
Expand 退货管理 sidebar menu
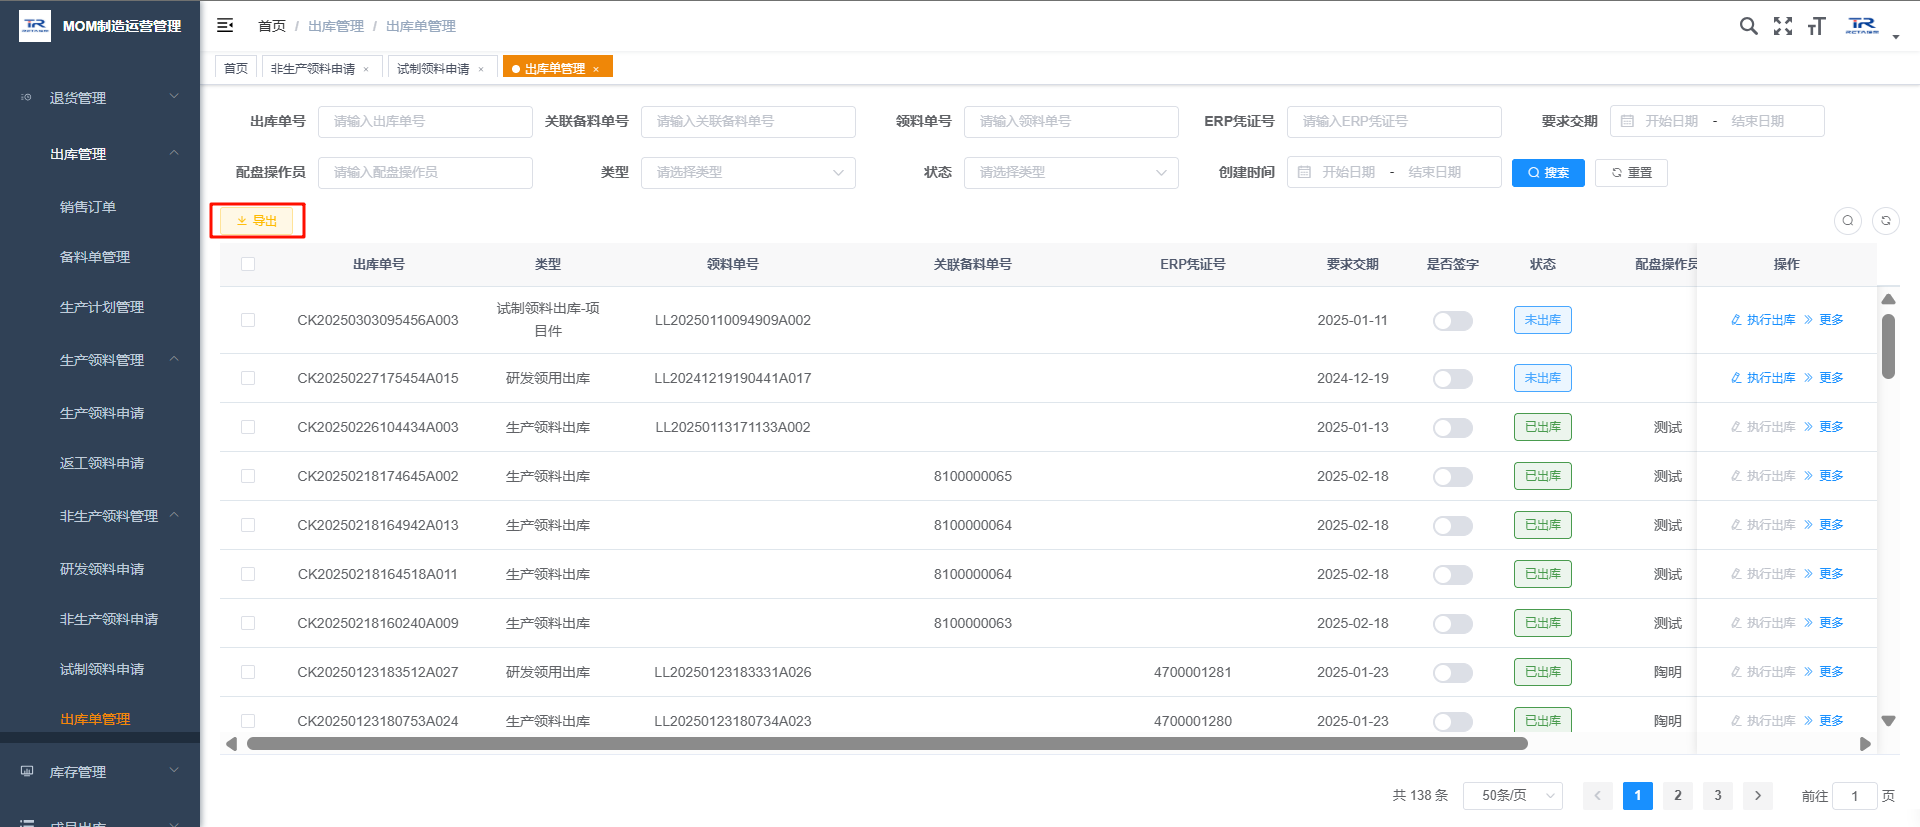click(x=100, y=98)
